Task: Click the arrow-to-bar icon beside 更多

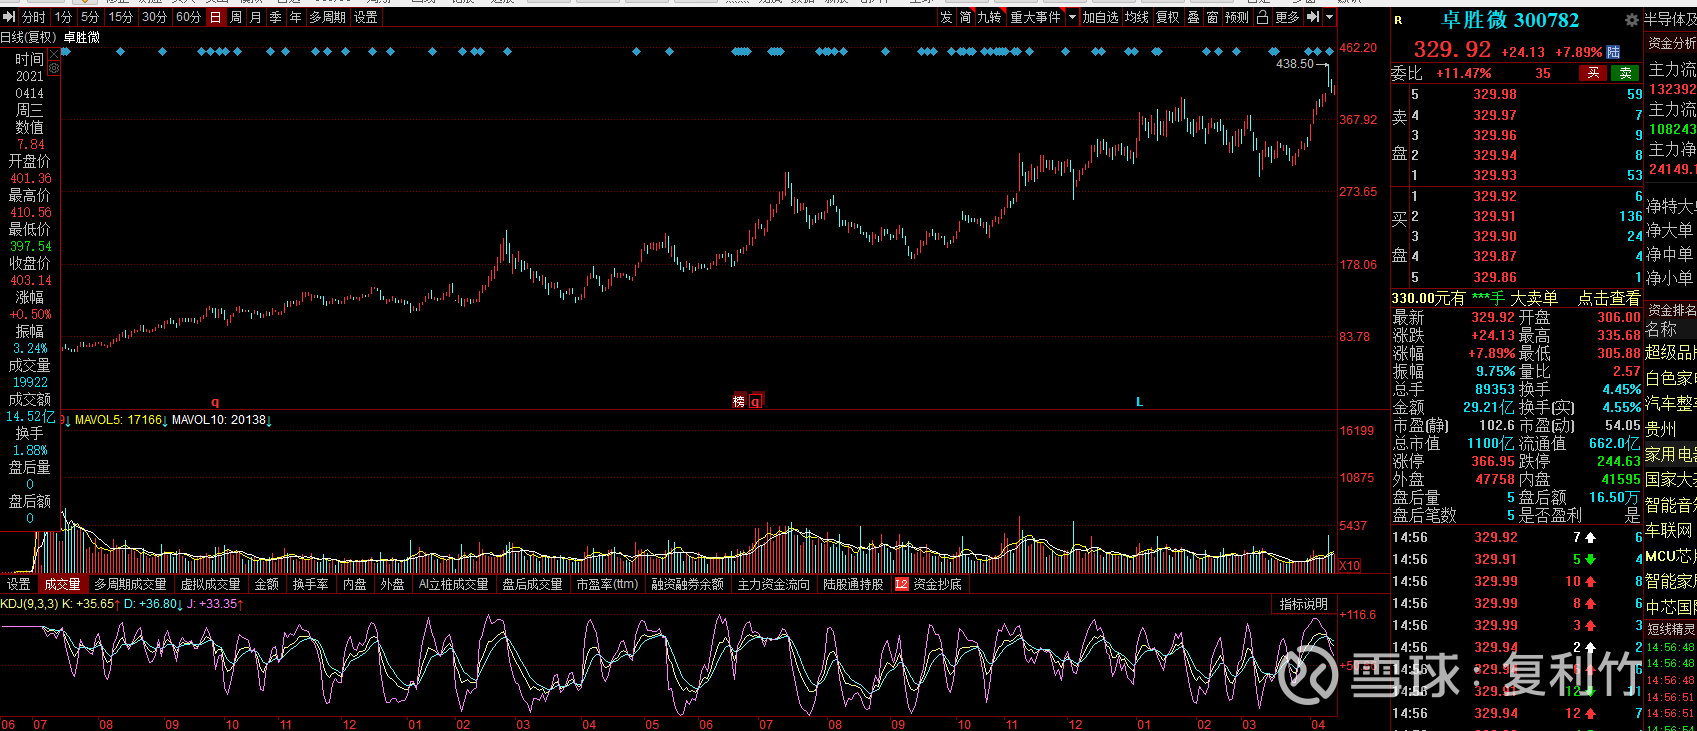Action: [1313, 17]
